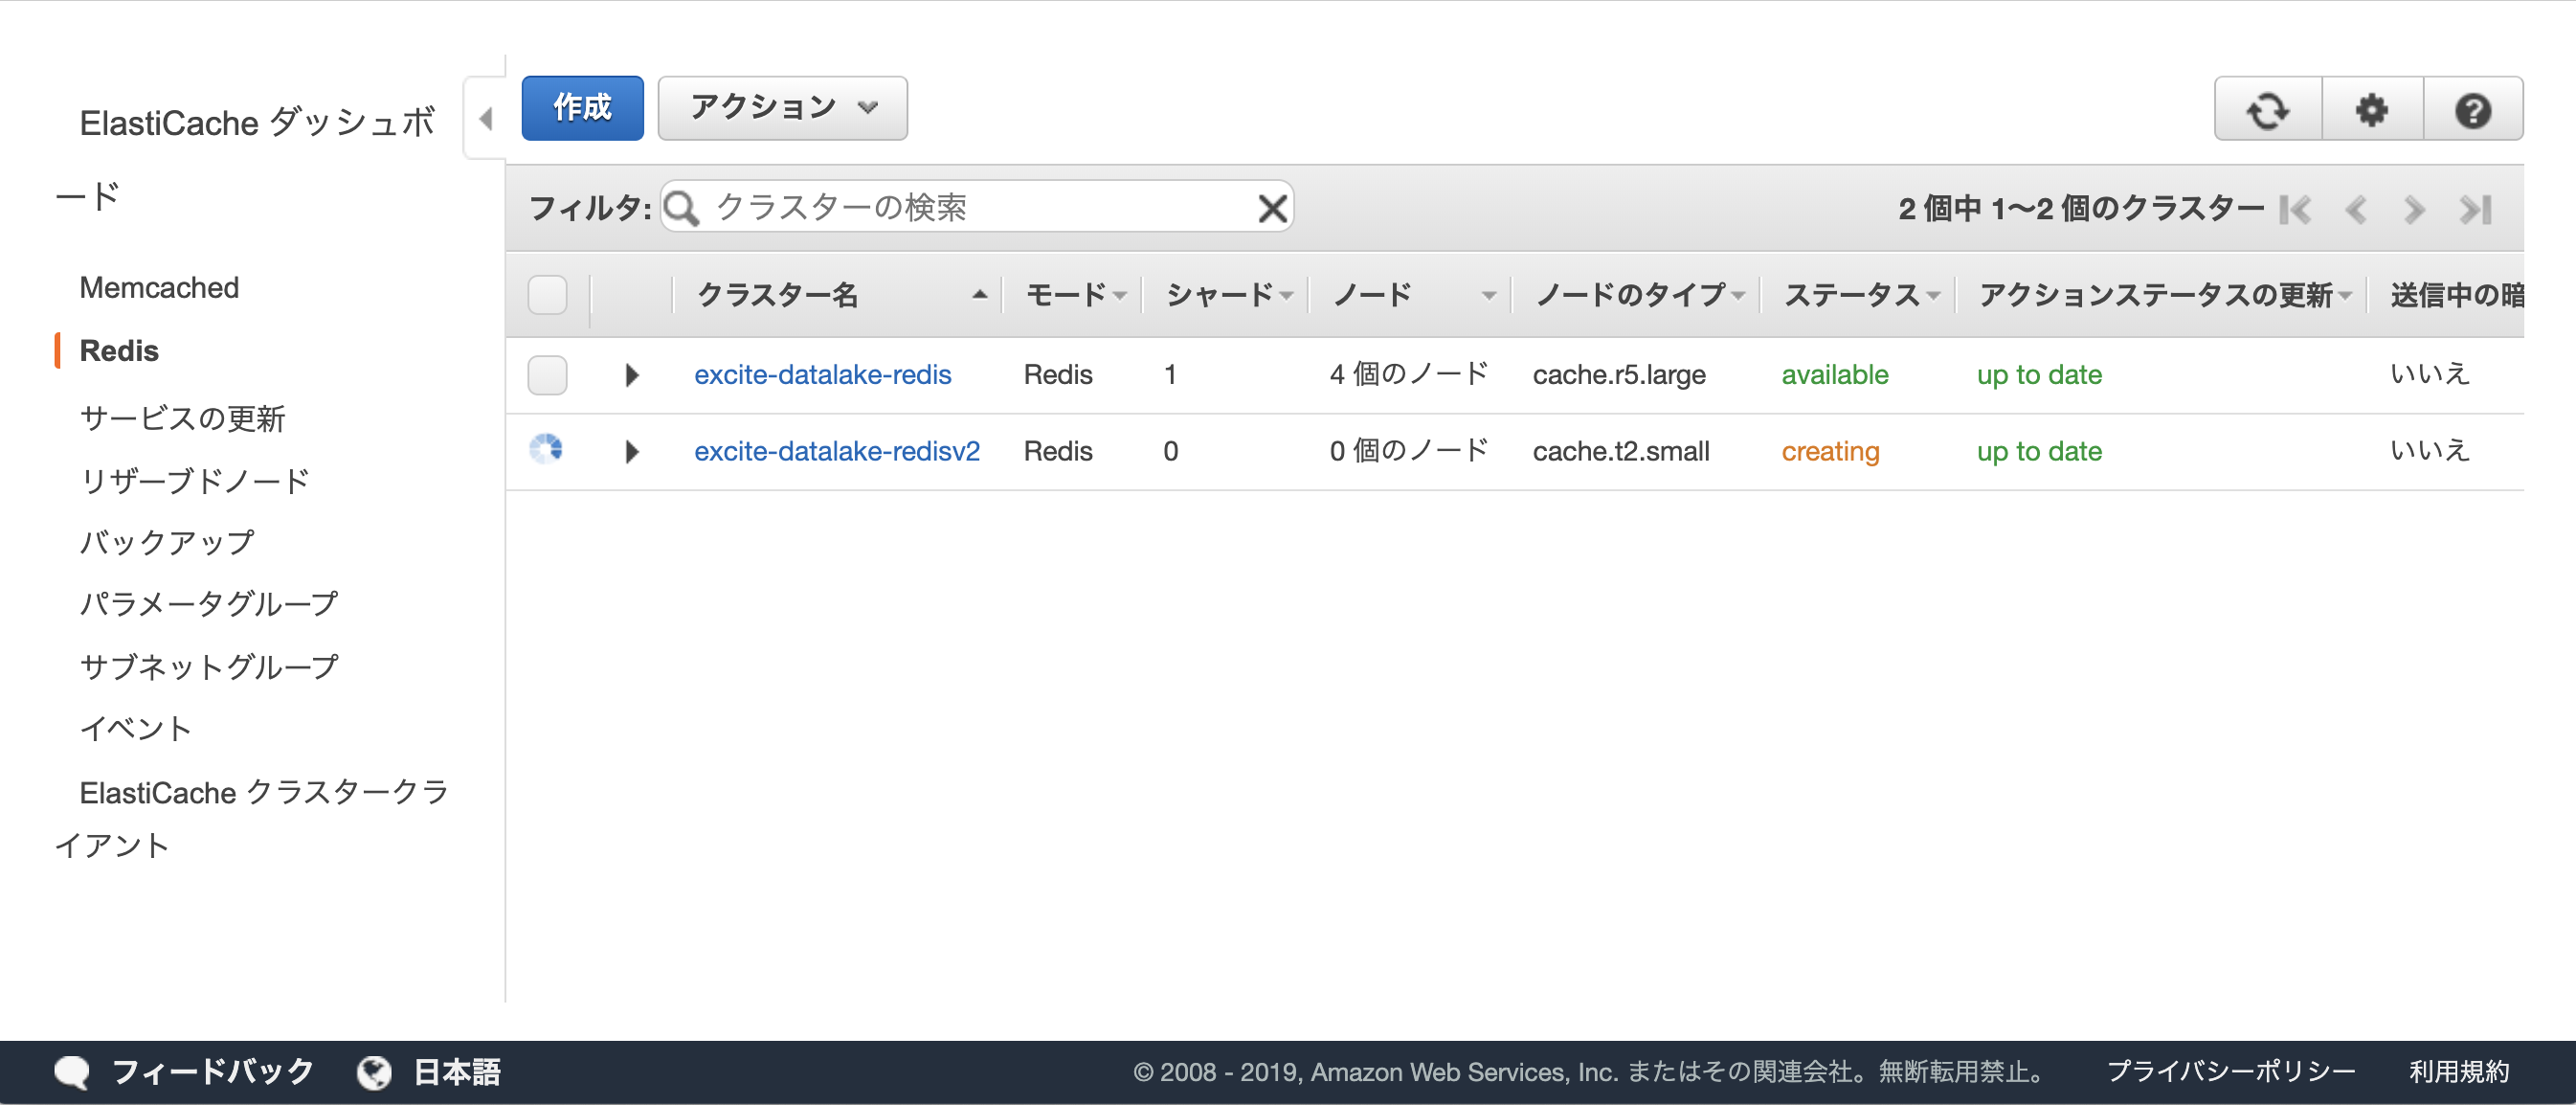
Task: Open the シャード column filter arrow
Action: pos(1286,296)
